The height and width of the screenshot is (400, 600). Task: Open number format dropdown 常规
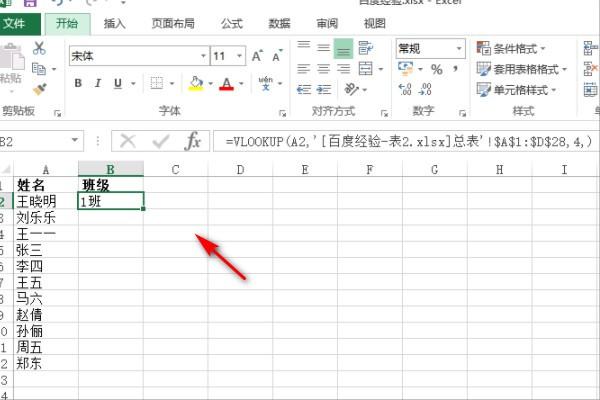pos(459,48)
